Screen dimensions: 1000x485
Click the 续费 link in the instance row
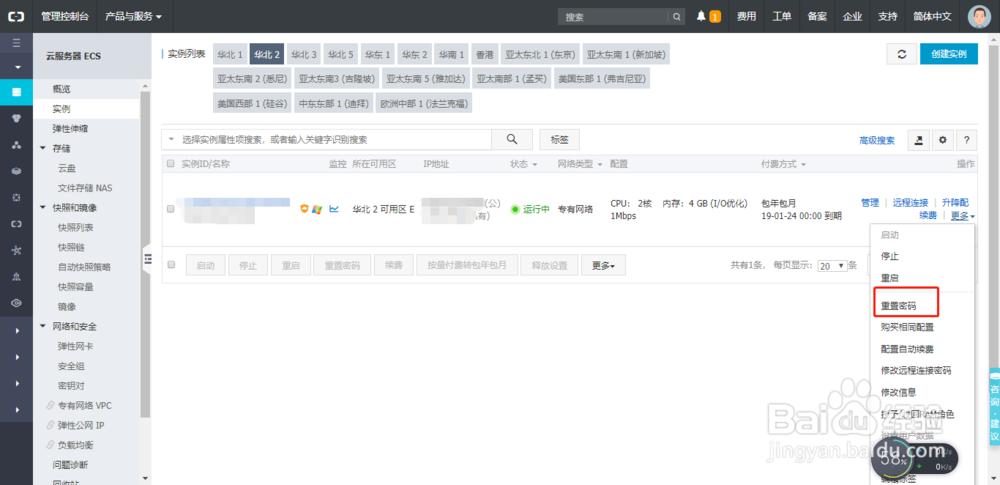[x=928, y=216]
